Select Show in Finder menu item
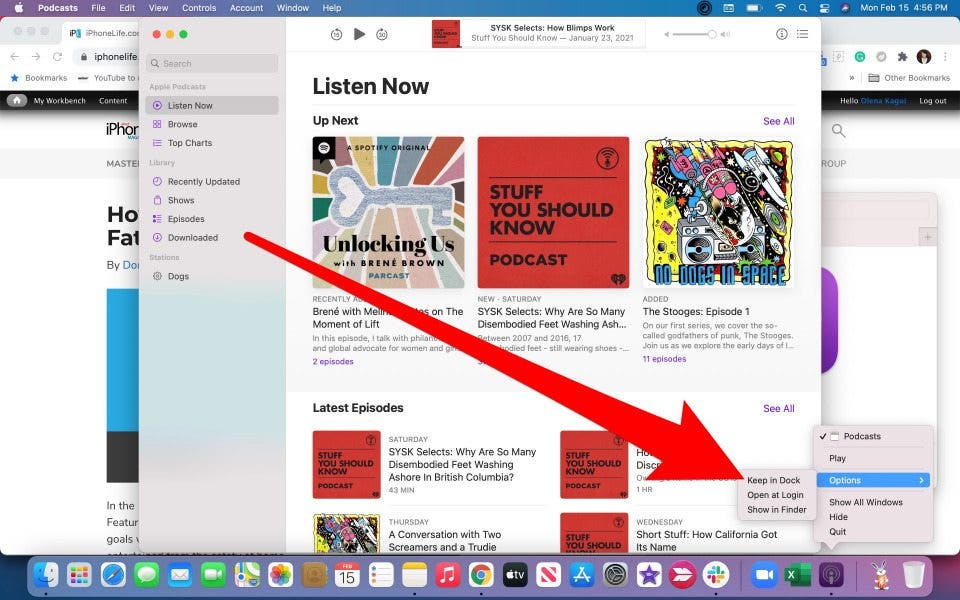 [777, 510]
